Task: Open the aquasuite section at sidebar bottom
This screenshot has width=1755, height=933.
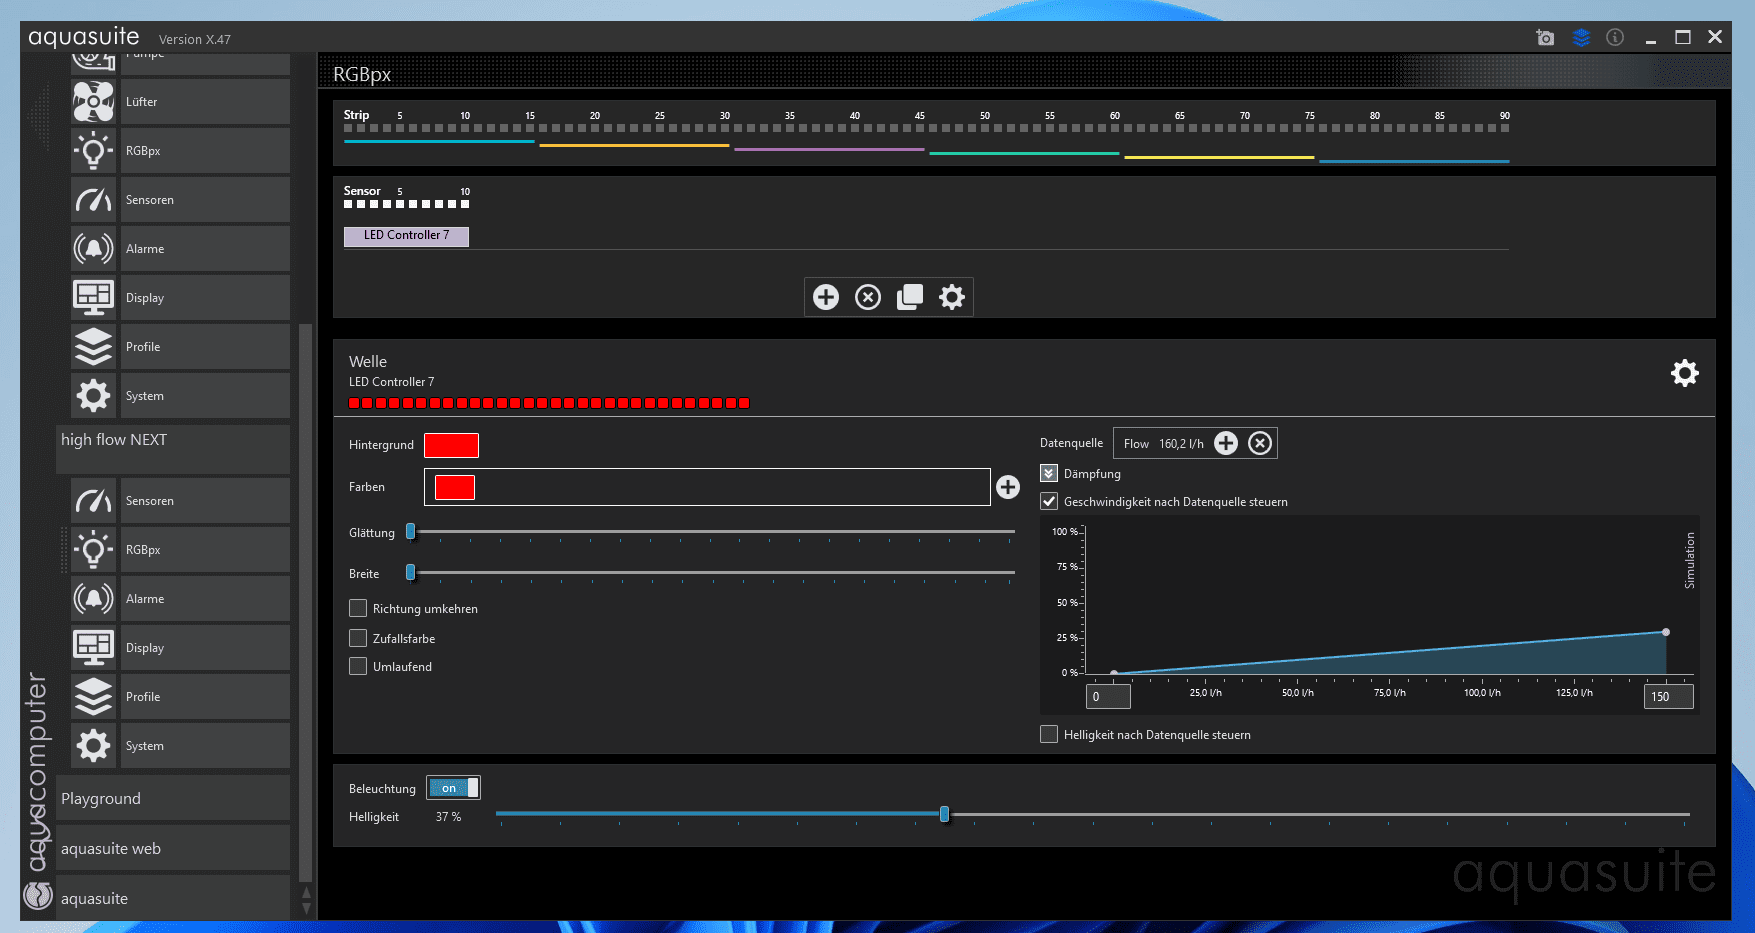Action: point(173,898)
